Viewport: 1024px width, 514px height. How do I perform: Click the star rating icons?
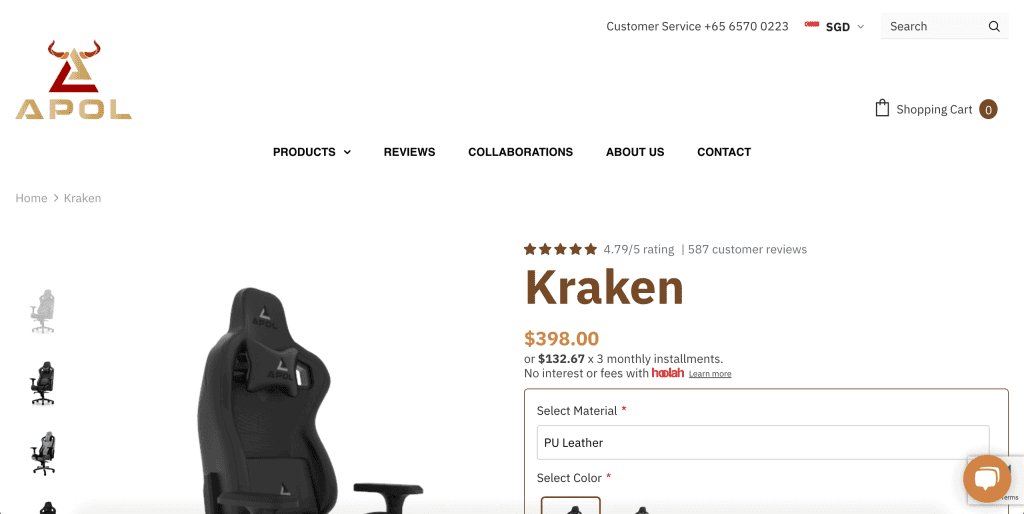560,249
